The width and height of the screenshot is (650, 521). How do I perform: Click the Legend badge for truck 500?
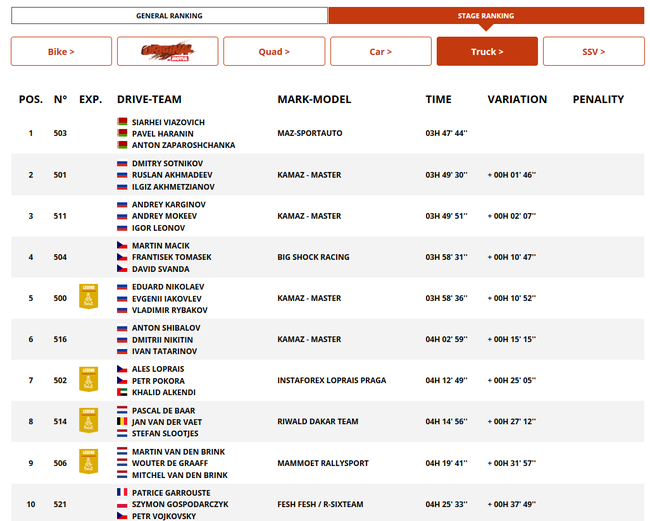coord(88,296)
